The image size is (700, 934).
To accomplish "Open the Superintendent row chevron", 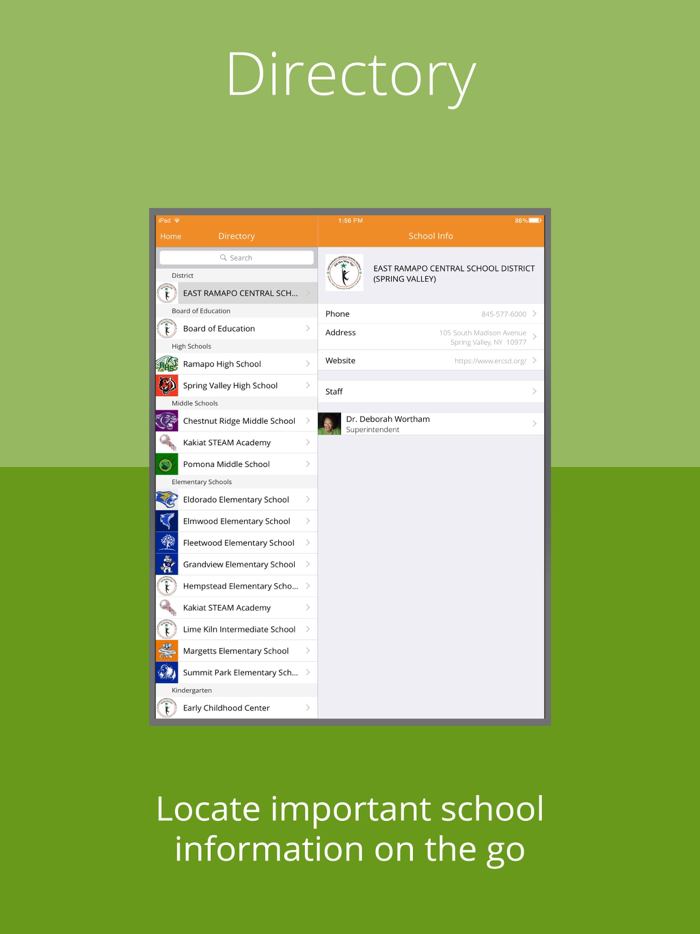I will [x=534, y=424].
